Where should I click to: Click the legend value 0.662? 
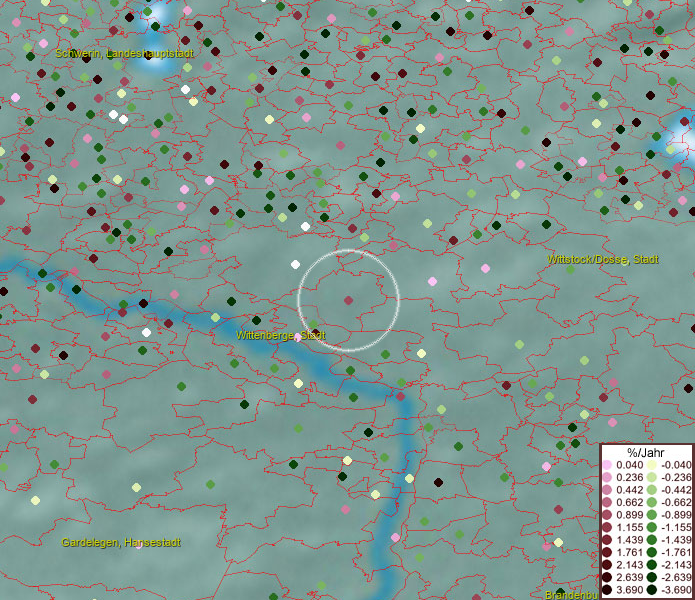point(629,503)
